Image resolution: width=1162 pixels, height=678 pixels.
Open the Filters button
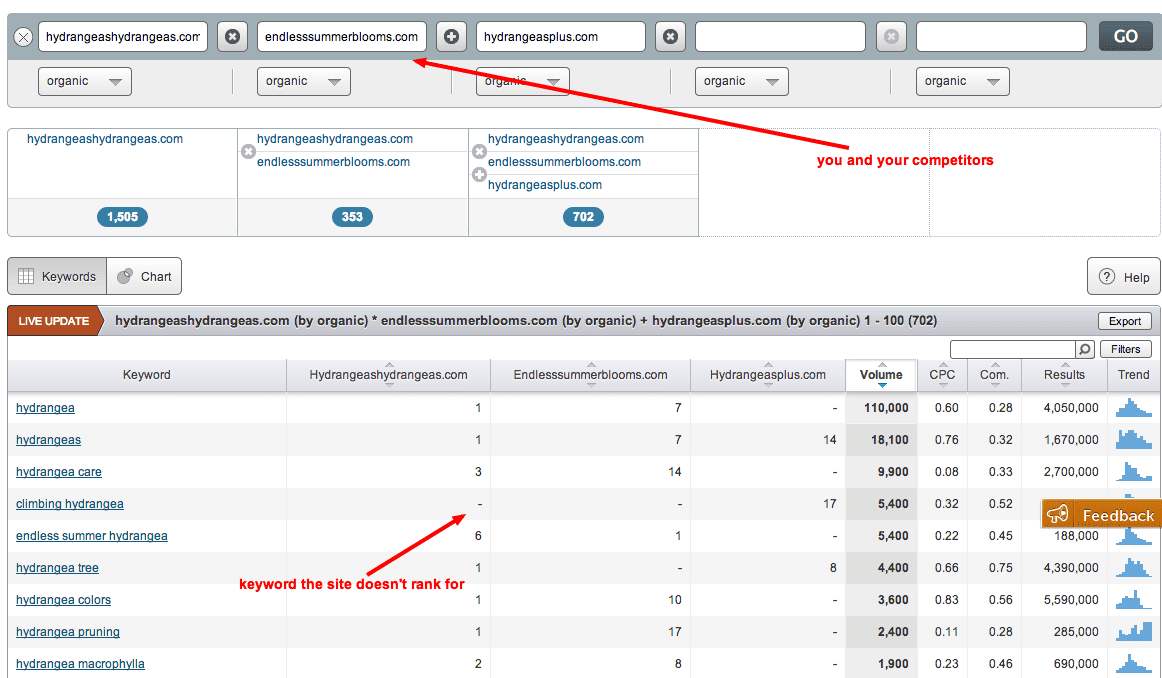click(x=1125, y=349)
